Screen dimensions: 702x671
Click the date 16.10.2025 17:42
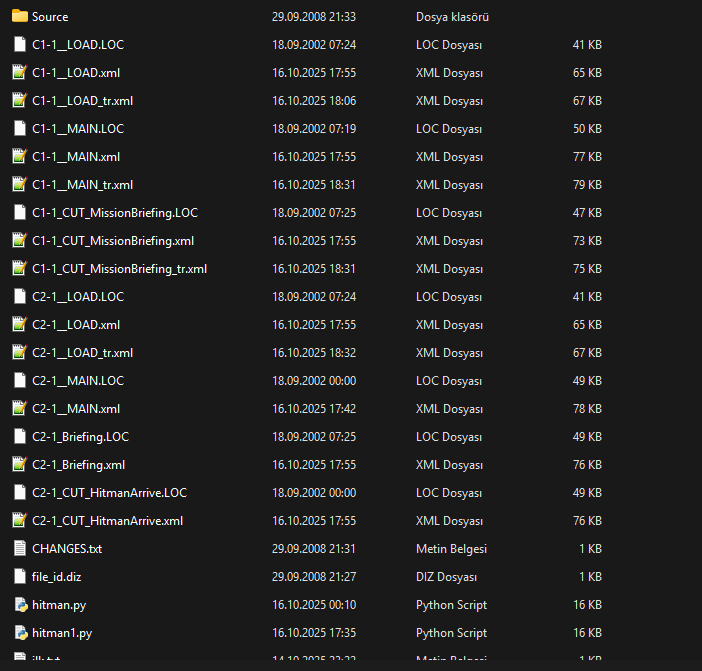(314, 409)
